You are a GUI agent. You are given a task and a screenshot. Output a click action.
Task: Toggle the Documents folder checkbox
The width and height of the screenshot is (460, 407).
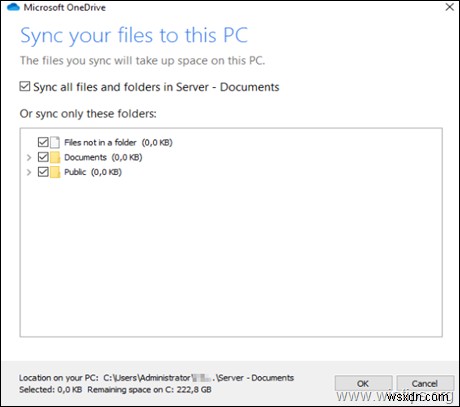click(x=43, y=157)
